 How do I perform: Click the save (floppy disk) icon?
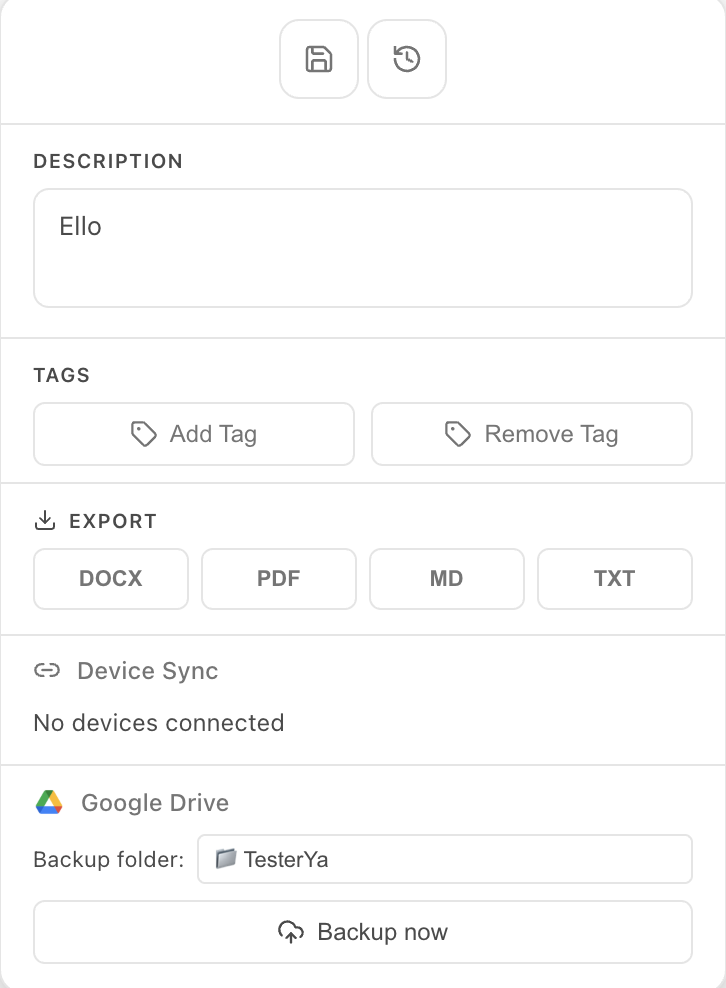[x=319, y=59]
